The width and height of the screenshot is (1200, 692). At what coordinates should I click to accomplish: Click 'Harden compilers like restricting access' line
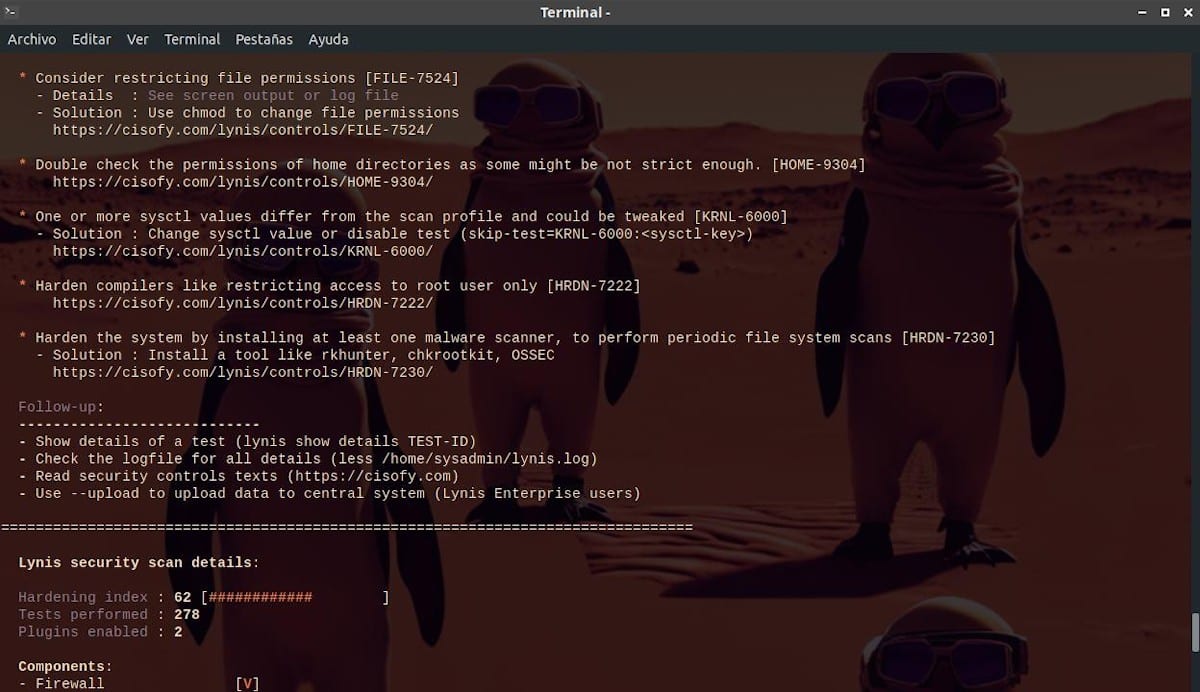coord(330,285)
